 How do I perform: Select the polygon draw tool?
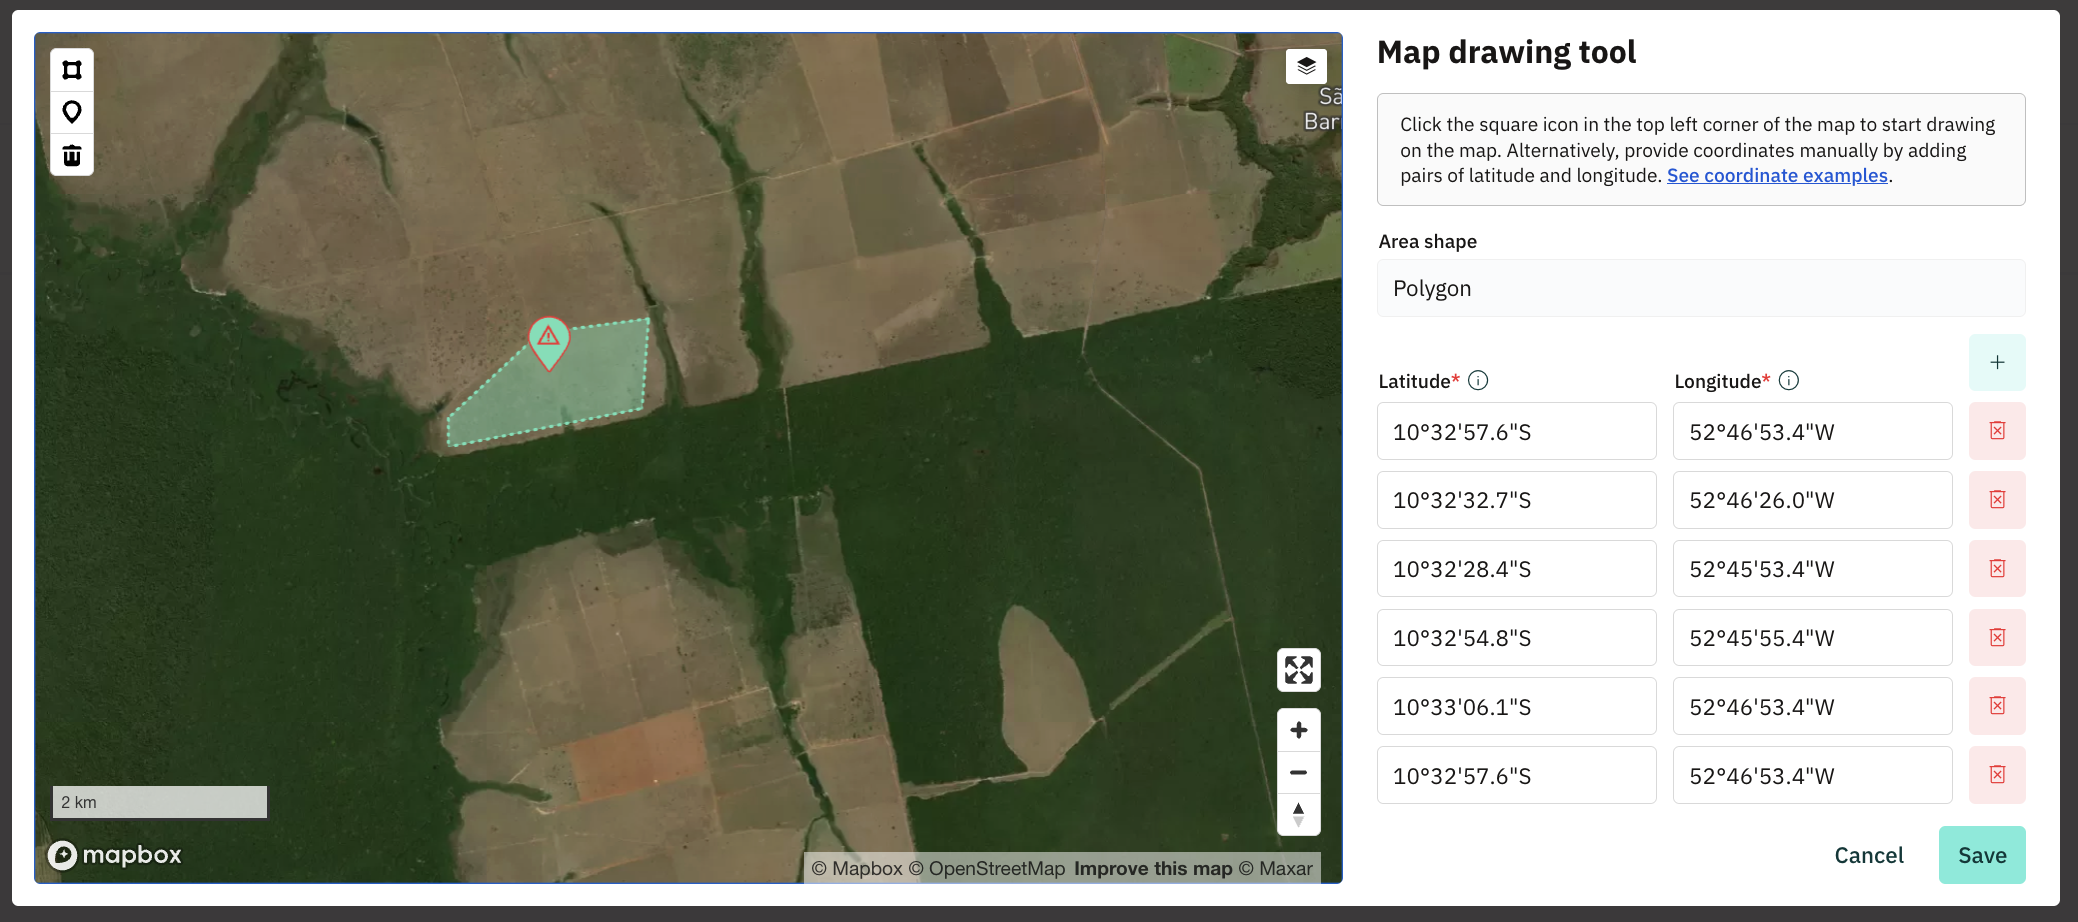tap(72, 70)
